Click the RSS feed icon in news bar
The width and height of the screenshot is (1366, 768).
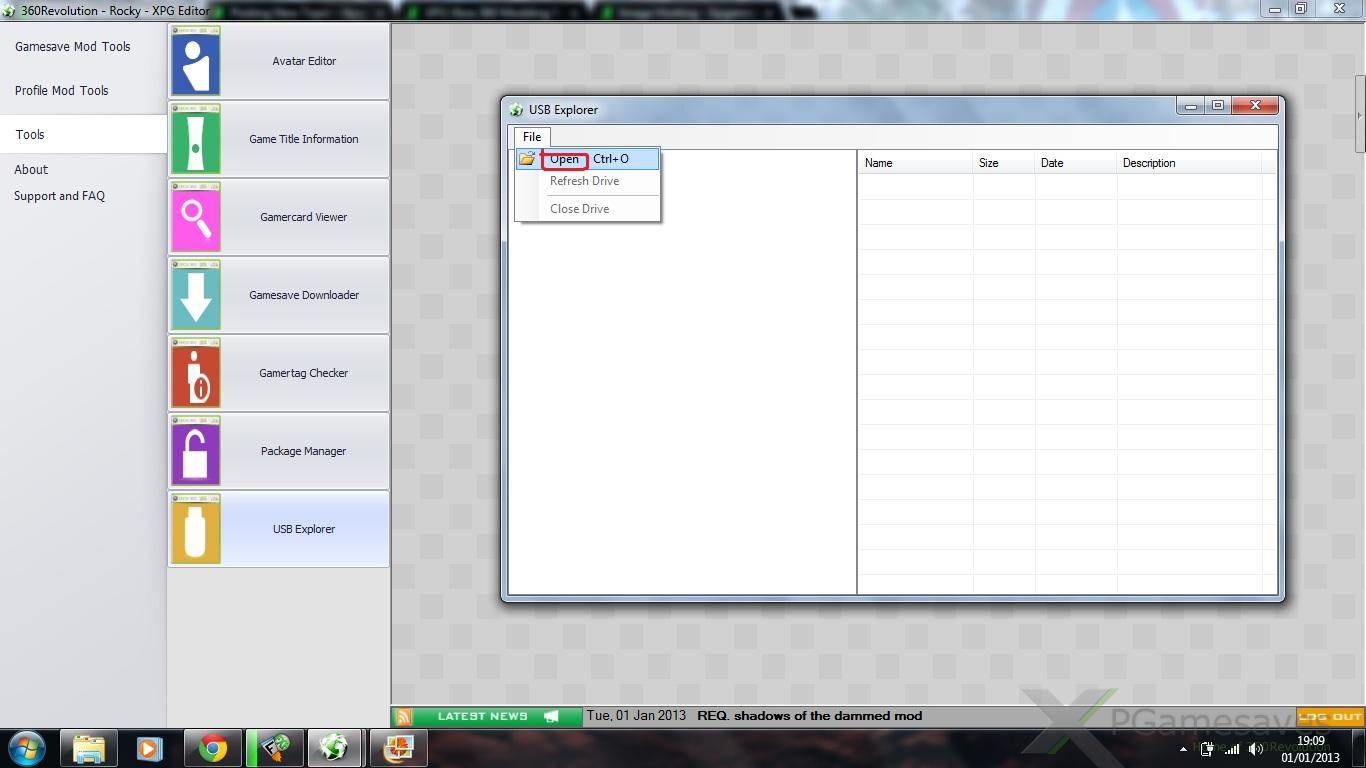pos(404,716)
